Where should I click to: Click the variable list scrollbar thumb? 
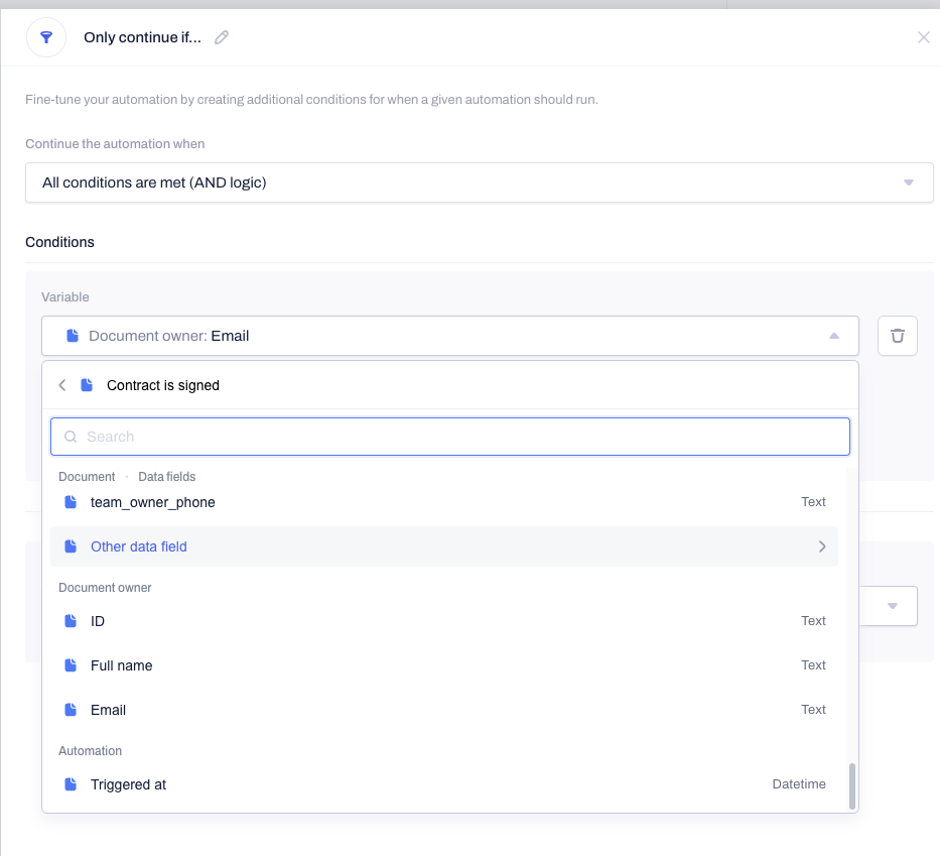pyautogui.click(x=852, y=786)
